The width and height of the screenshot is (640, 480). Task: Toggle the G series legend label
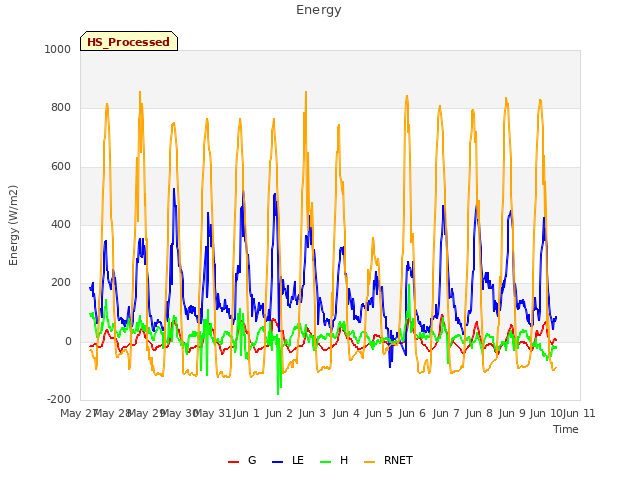point(252,460)
